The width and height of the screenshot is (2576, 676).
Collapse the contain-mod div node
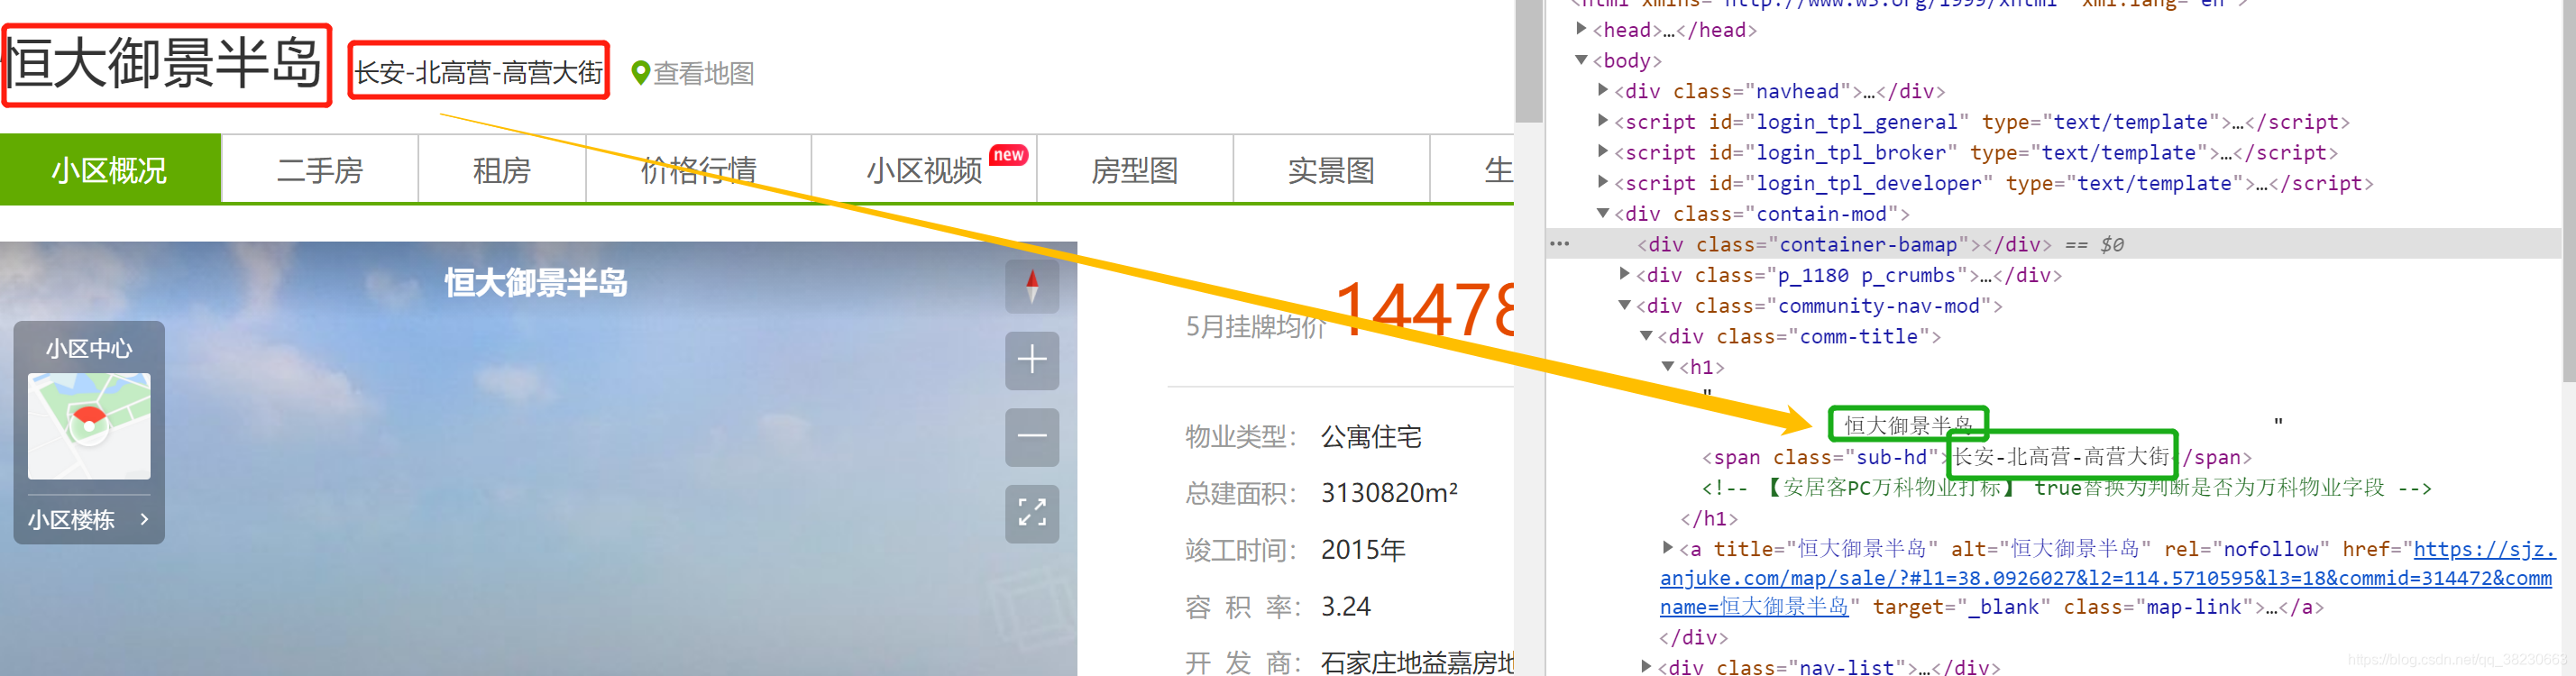1603,213
